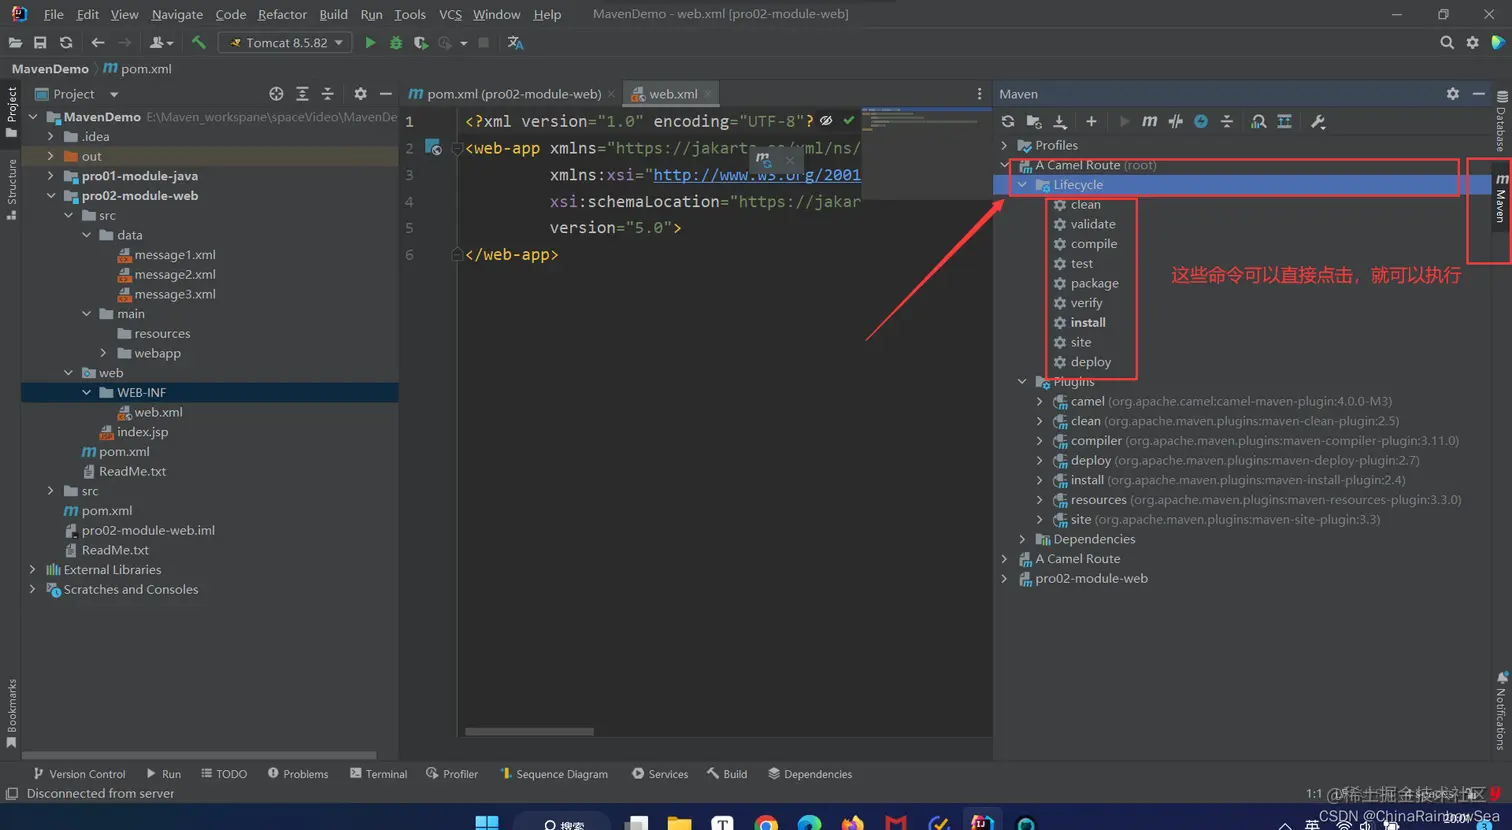This screenshot has width=1512, height=830.
Task: Open Maven settings wrench icon
Action: (x=1318, y=122)
